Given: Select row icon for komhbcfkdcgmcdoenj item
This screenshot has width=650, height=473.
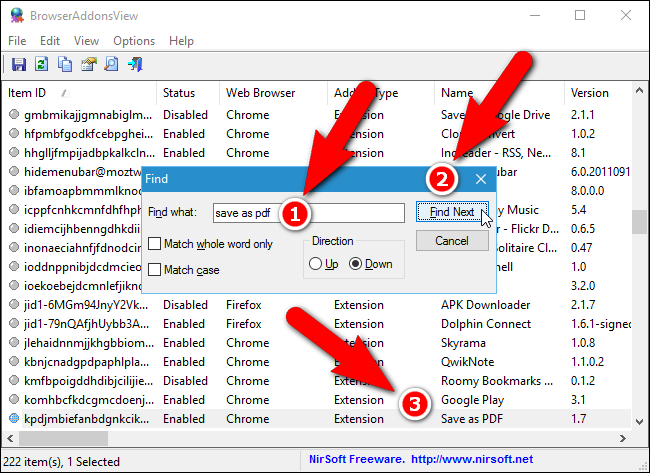Looking at the screenshot, I should click(14, 399).
